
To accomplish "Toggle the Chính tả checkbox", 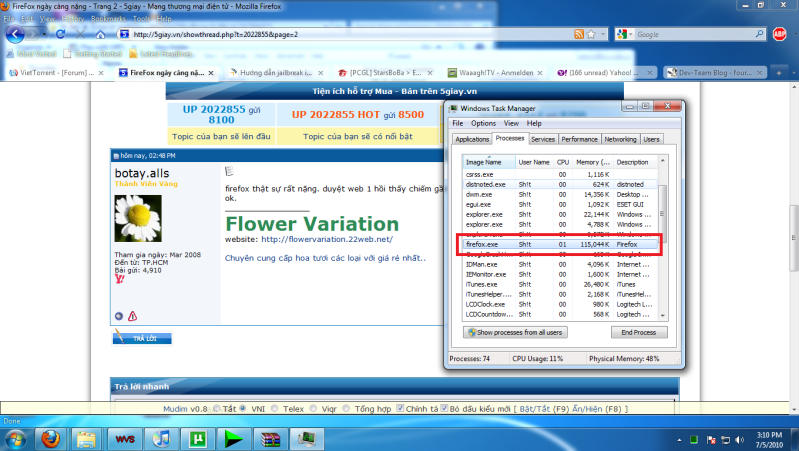I will pyautogui.click(x=400, y=408).
